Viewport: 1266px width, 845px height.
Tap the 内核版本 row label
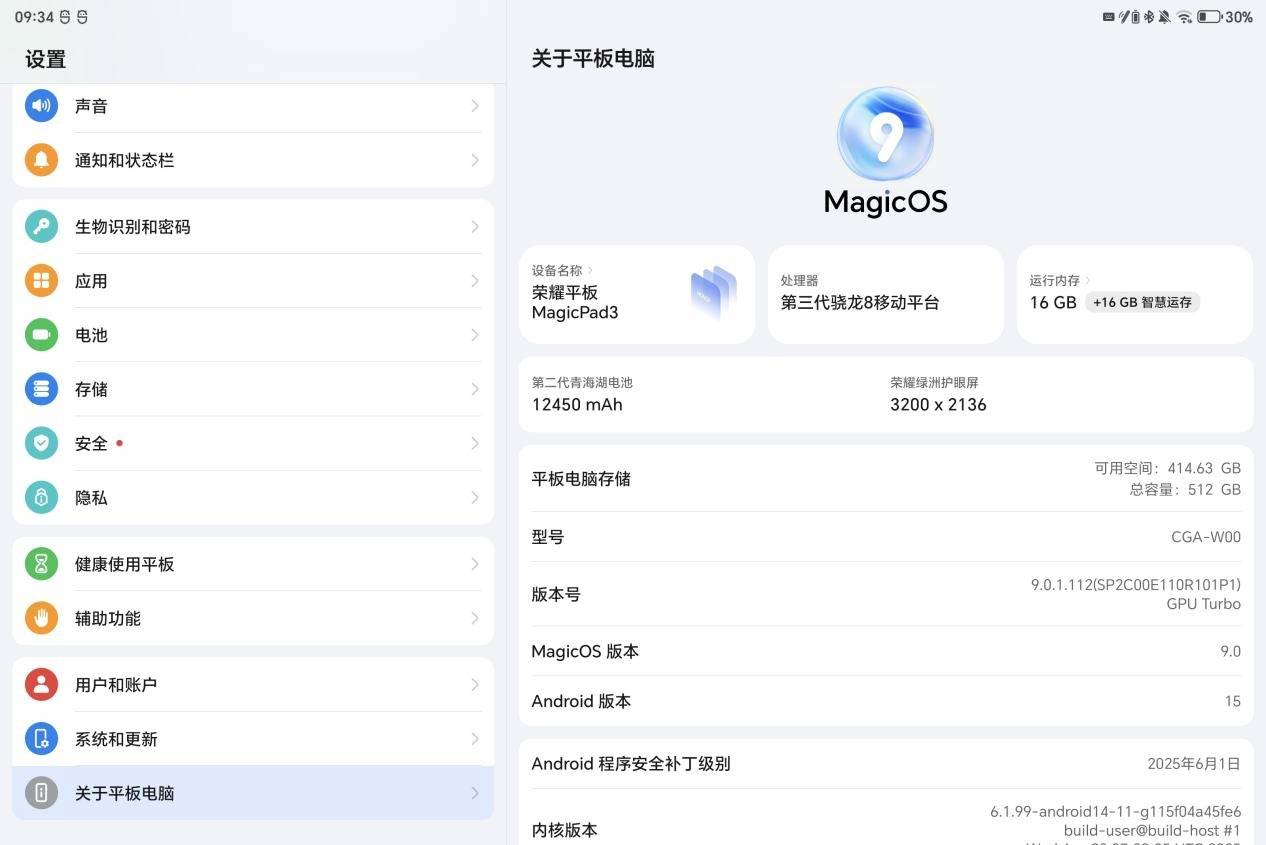click(564, 830)
